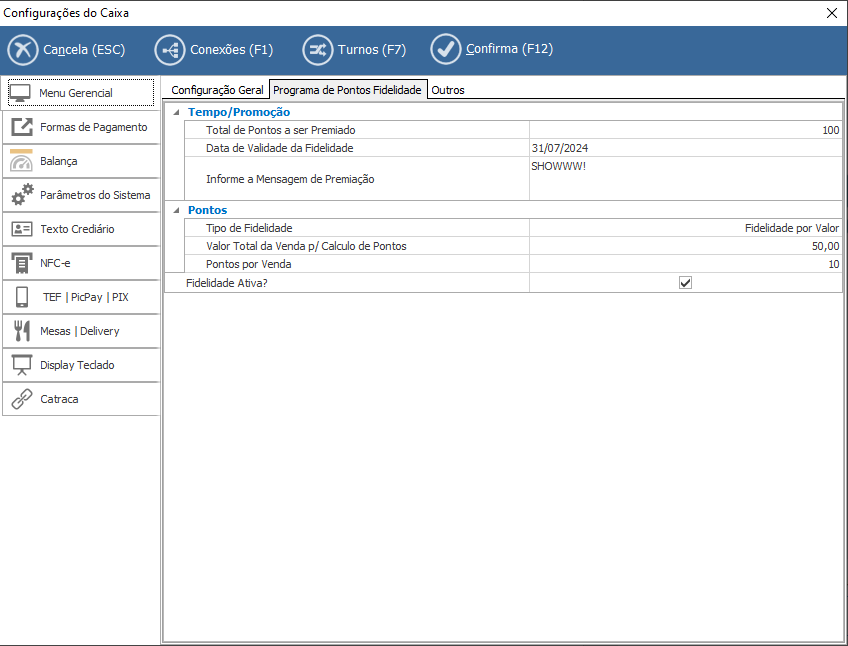Click the Cancela (ESC) X icon
The image size is (848, 646).
23,50
